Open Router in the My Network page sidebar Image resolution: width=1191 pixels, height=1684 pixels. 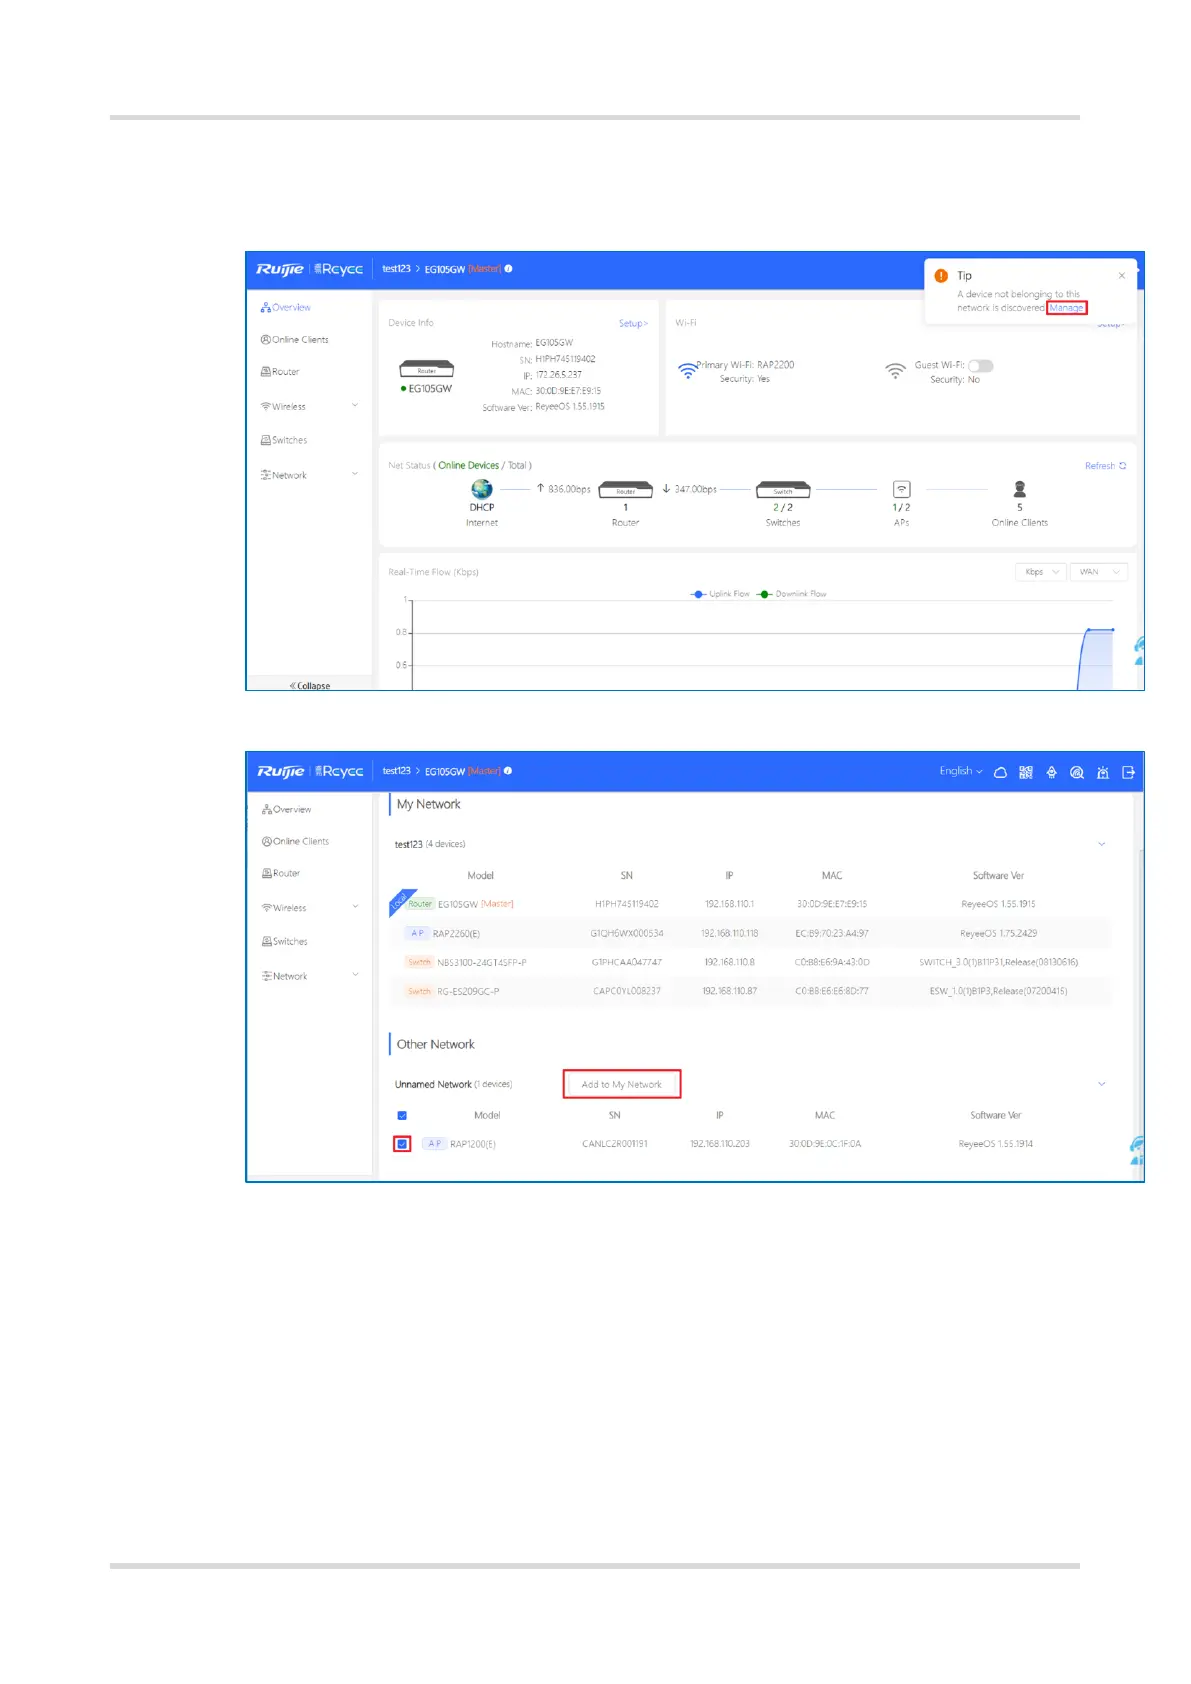[281, 873]
